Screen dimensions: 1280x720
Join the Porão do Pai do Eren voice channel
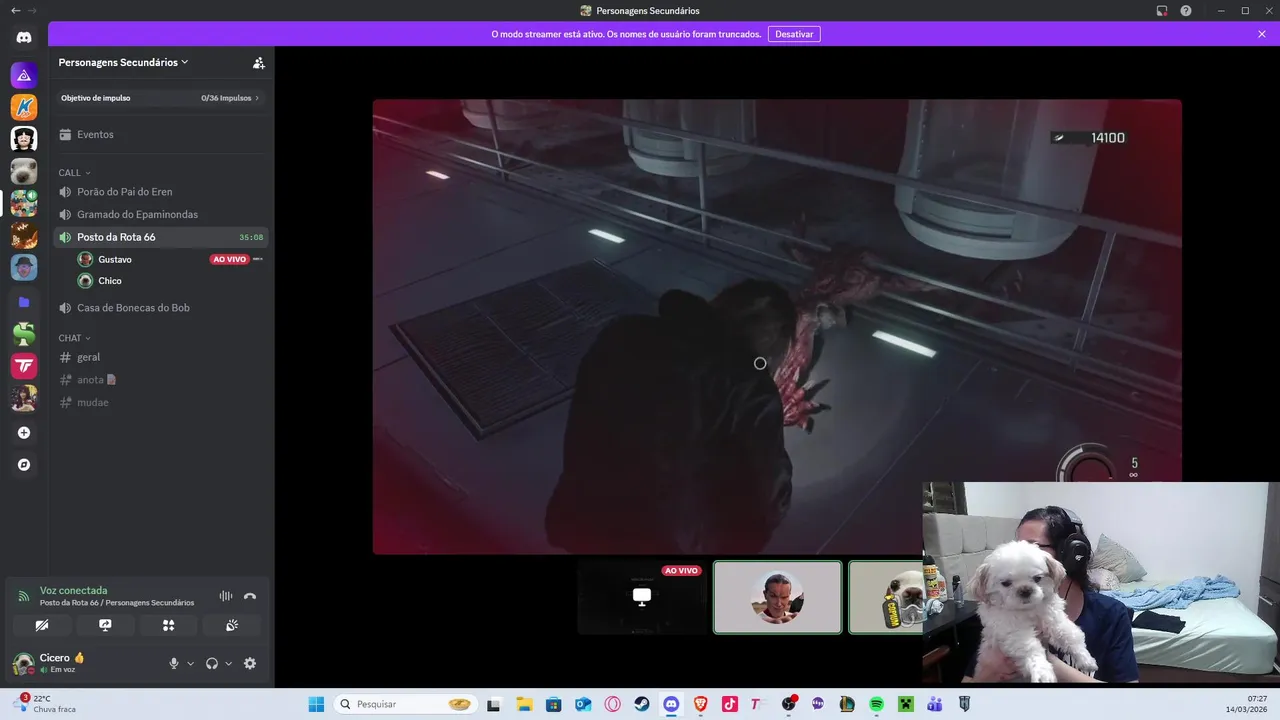click(x=161, y=191)
